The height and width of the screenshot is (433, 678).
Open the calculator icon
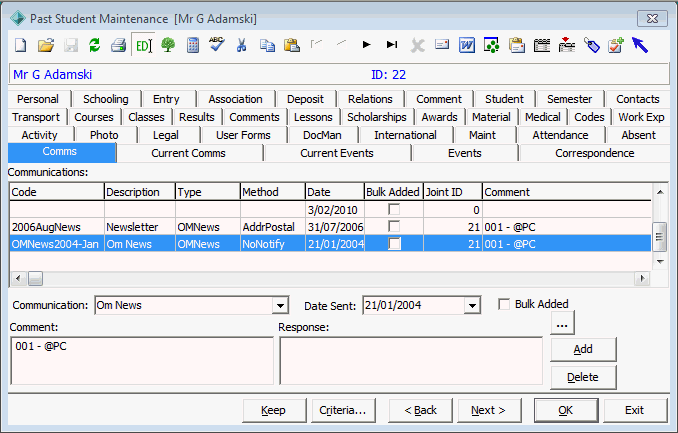(193, 45)
